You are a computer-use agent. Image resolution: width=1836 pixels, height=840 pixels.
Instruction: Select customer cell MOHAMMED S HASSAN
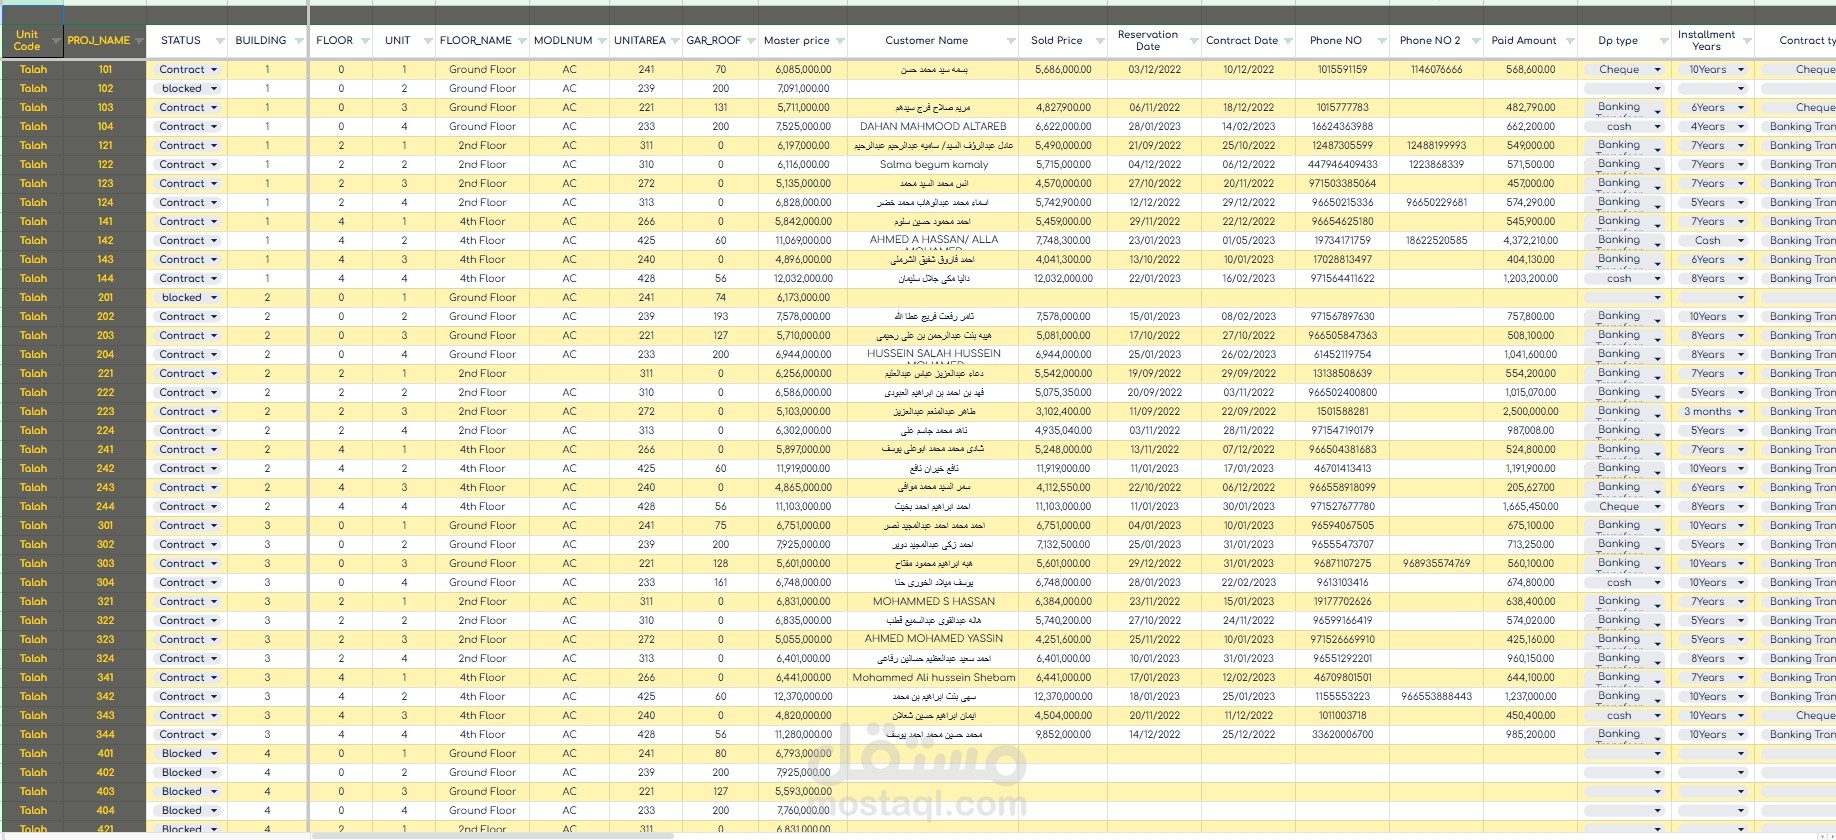933,602
